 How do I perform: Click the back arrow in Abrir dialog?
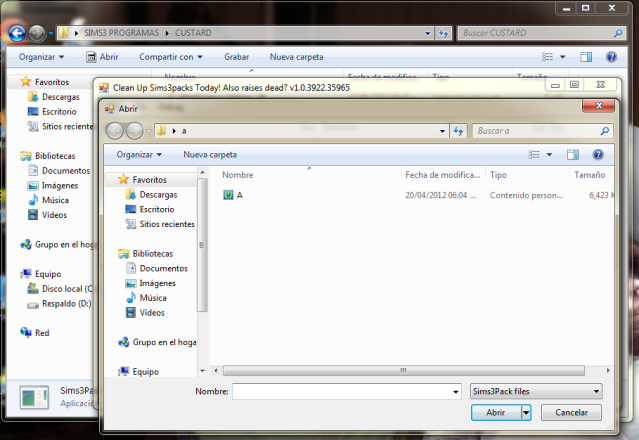tap(114, 131)
